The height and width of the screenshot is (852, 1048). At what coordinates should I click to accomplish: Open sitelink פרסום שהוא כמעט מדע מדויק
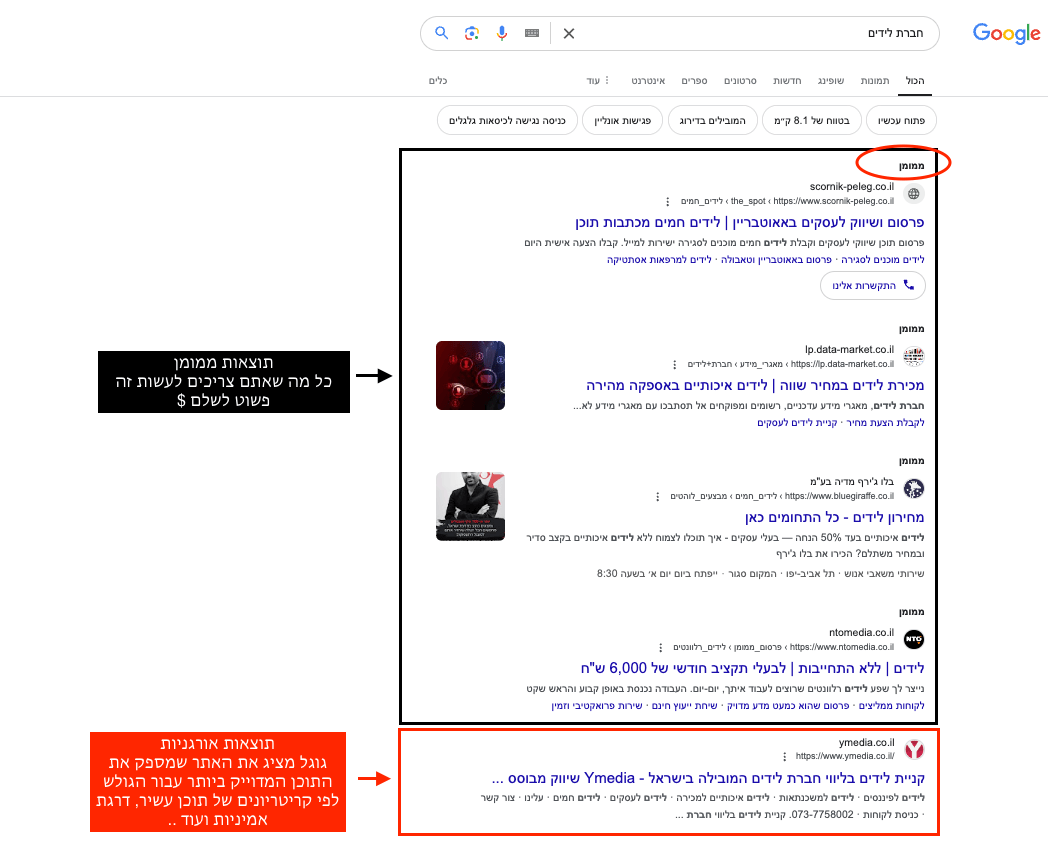[788, 706]
